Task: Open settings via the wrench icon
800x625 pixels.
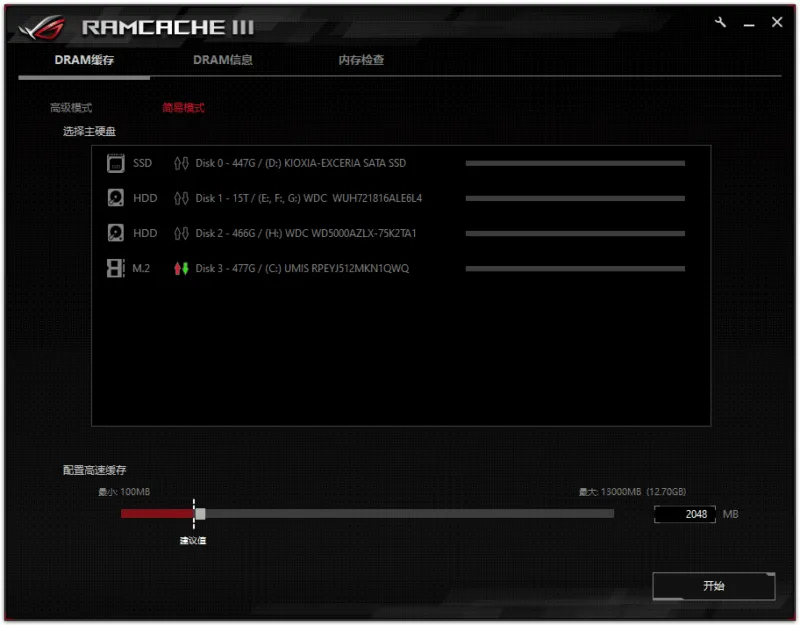Action: point(720,22)
